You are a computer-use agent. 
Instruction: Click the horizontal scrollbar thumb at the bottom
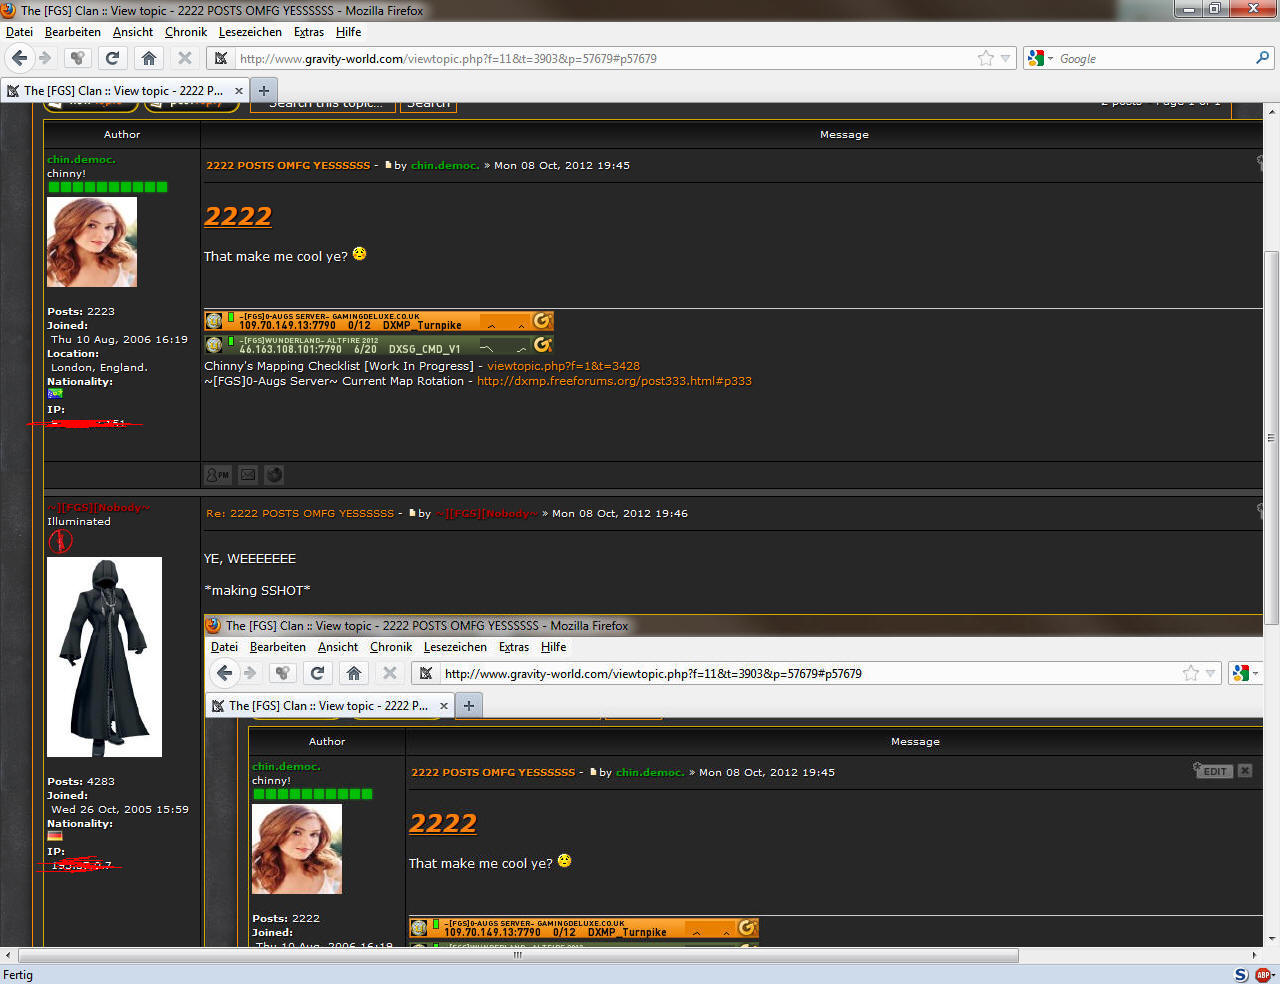518,955
